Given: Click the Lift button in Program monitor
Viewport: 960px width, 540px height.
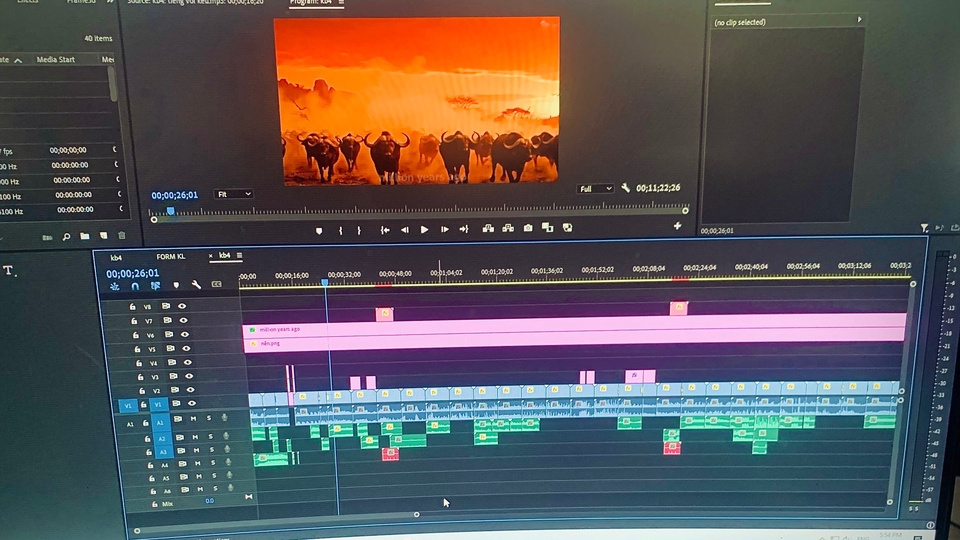Looking at the screenshot, I should (488, 229).
